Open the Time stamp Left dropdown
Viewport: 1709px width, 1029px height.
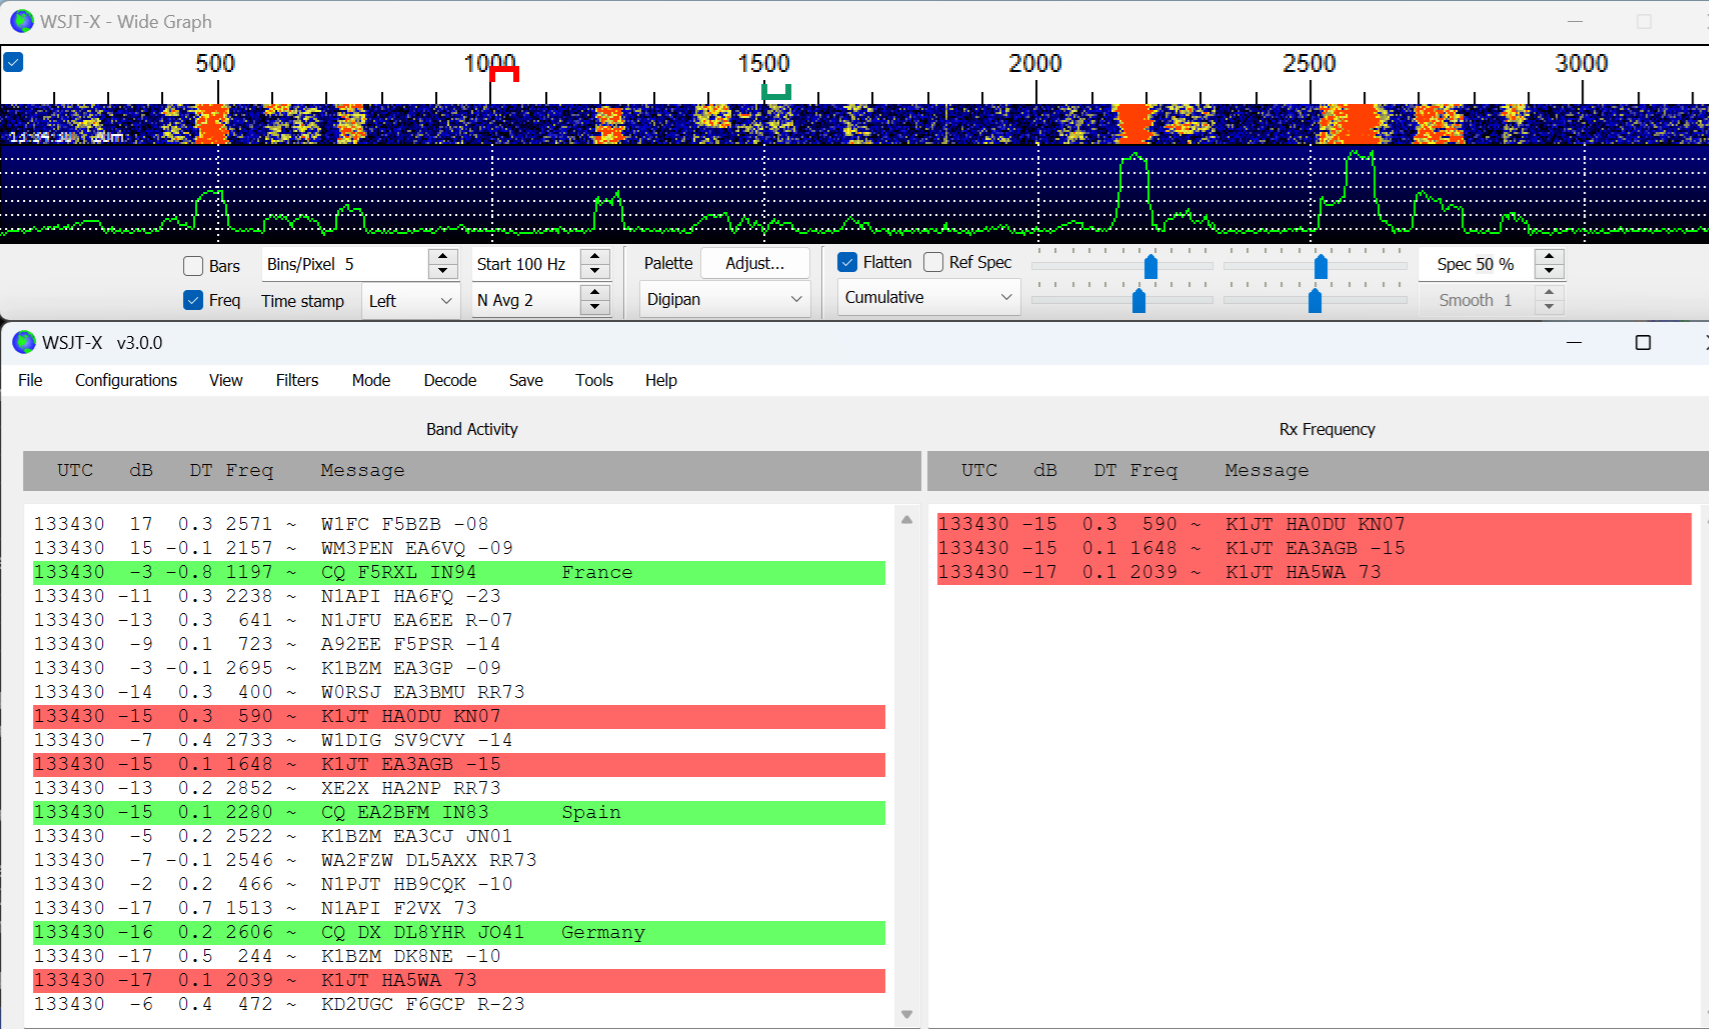pos(410,301)
